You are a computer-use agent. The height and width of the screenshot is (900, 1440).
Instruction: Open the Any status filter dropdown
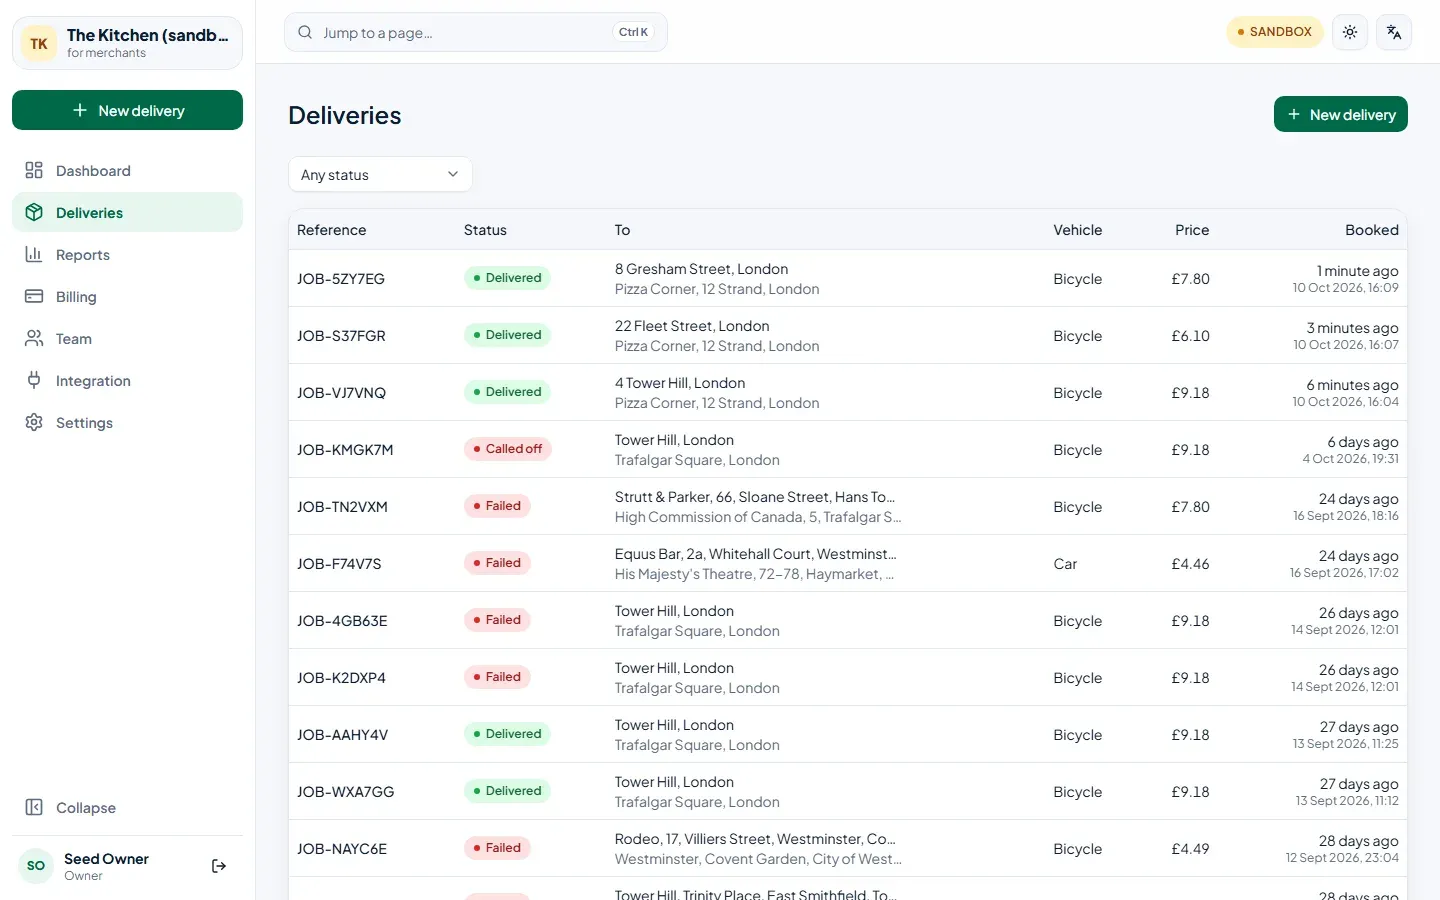click(380, 174)
